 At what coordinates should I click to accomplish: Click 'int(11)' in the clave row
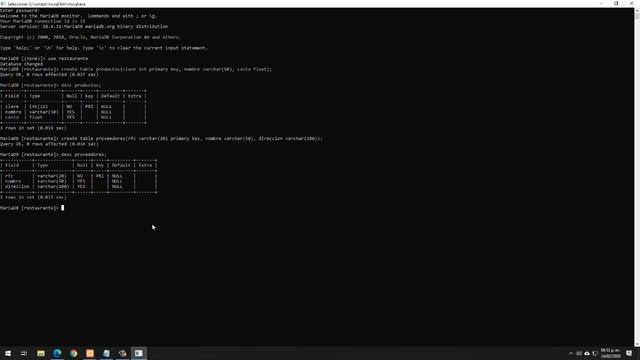pyautogui.click(x=39, y=107)
